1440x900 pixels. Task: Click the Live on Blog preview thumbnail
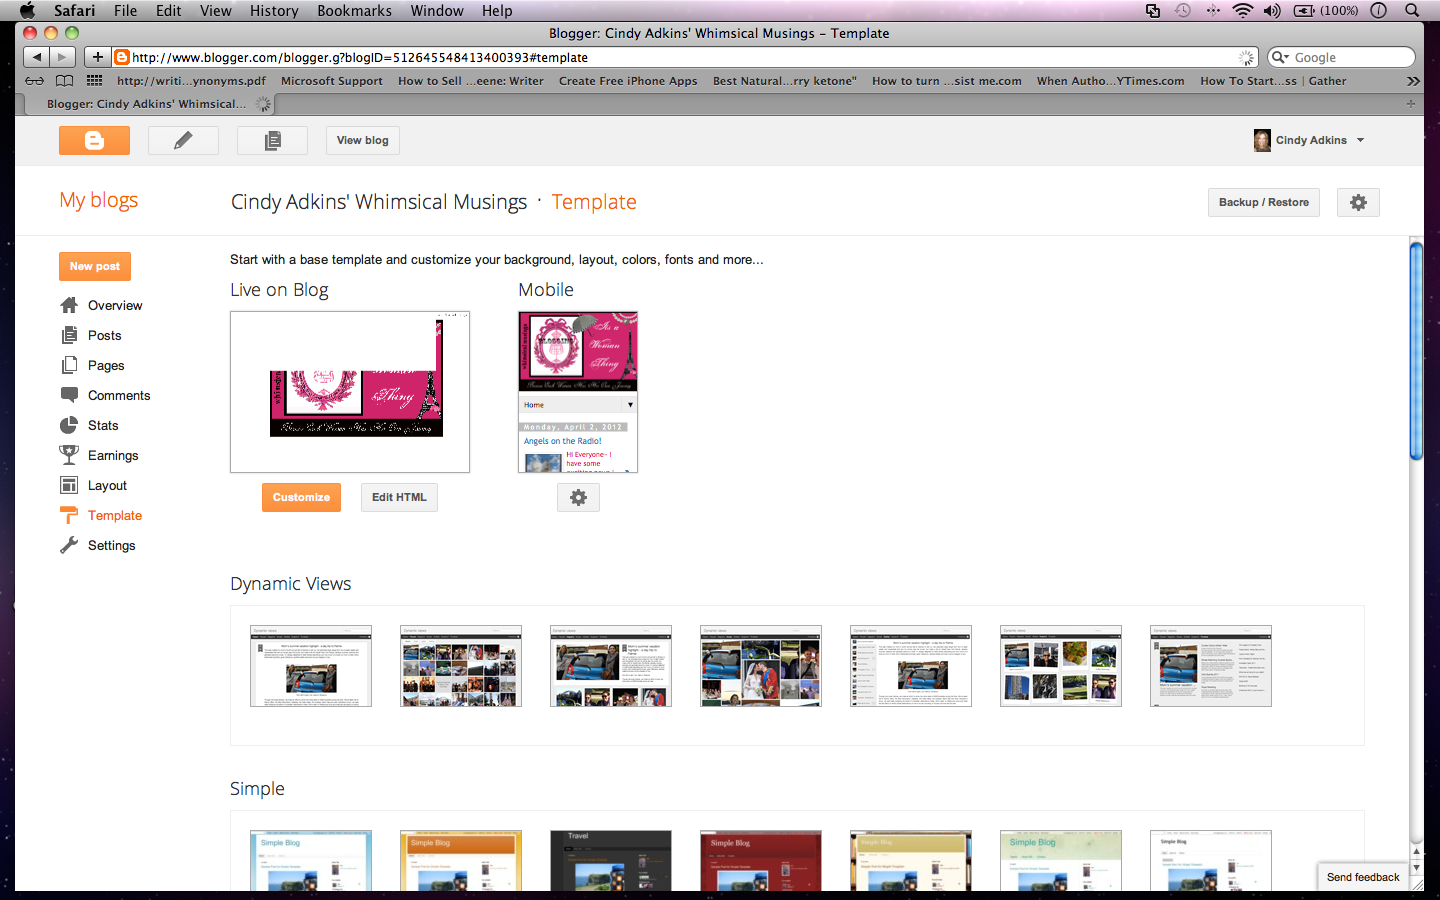(350, 392)
